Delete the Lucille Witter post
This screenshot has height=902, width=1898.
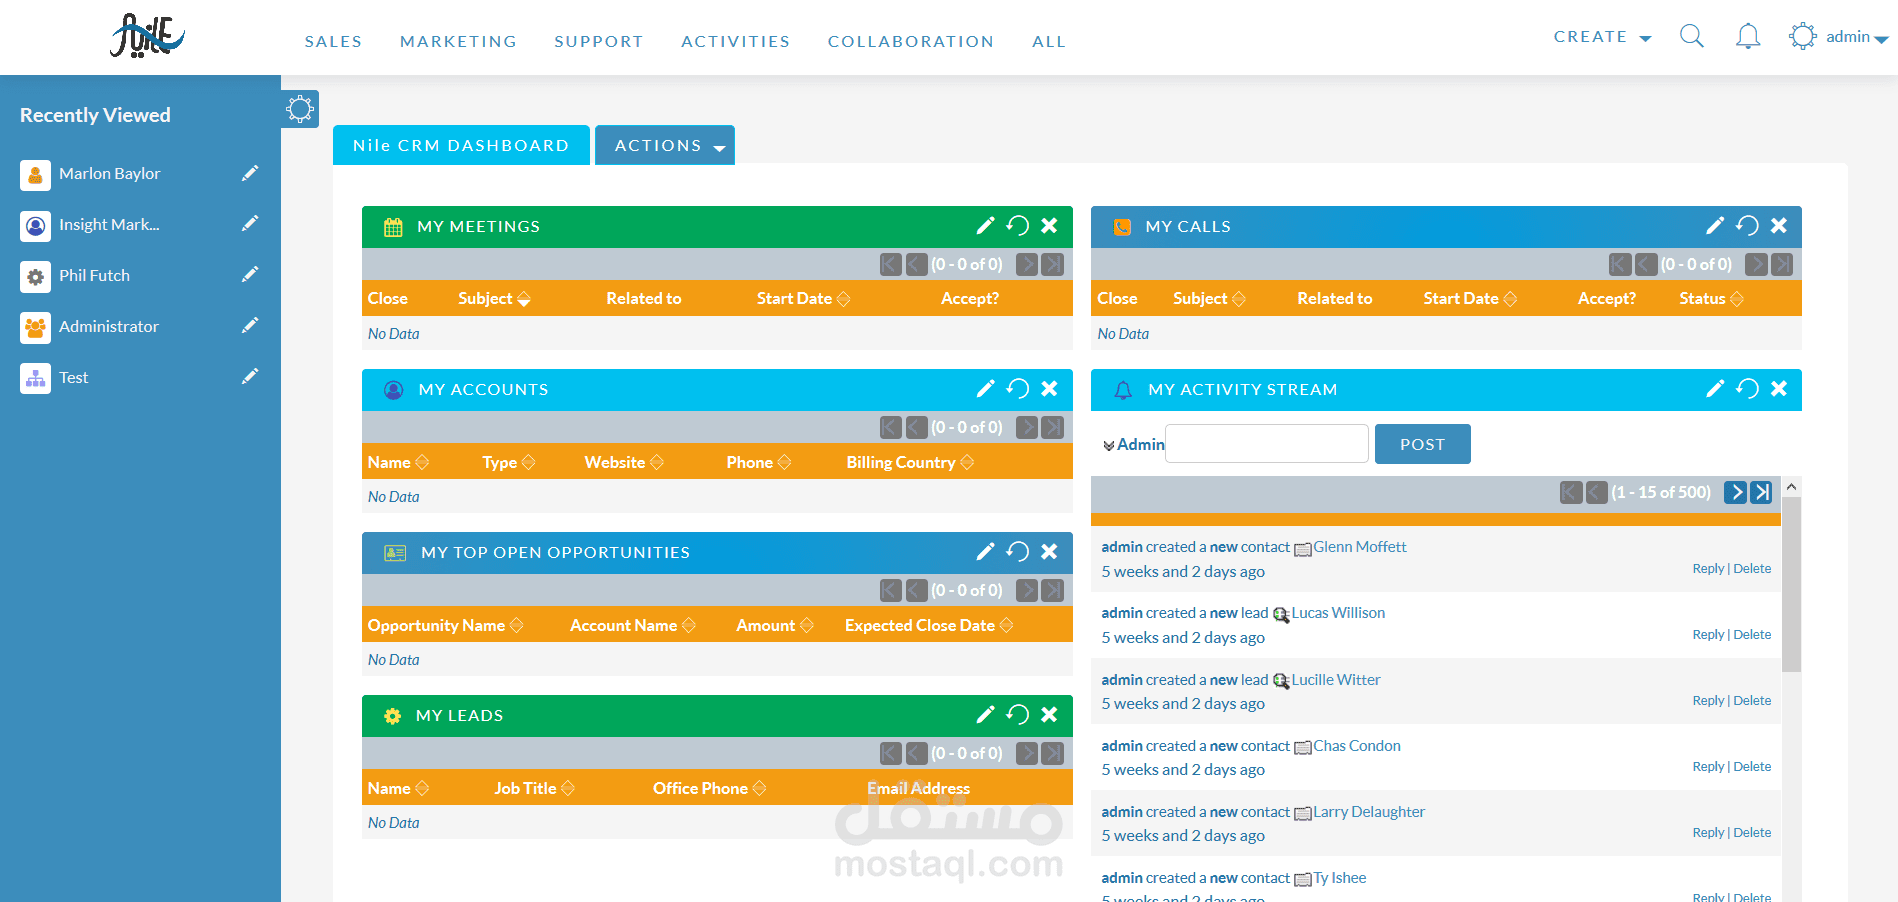(x=1752, y=701)
